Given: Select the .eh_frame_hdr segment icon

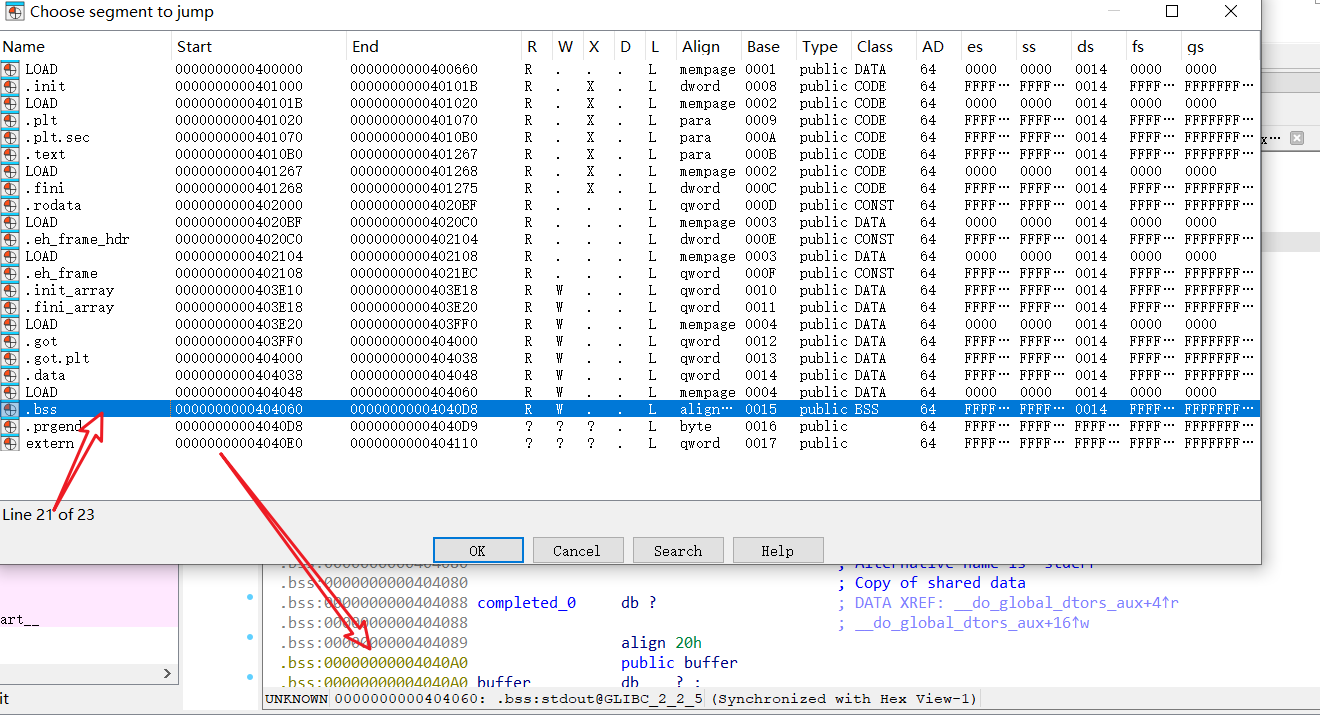Looking at the screenshot, I should (x=10, y=239).
